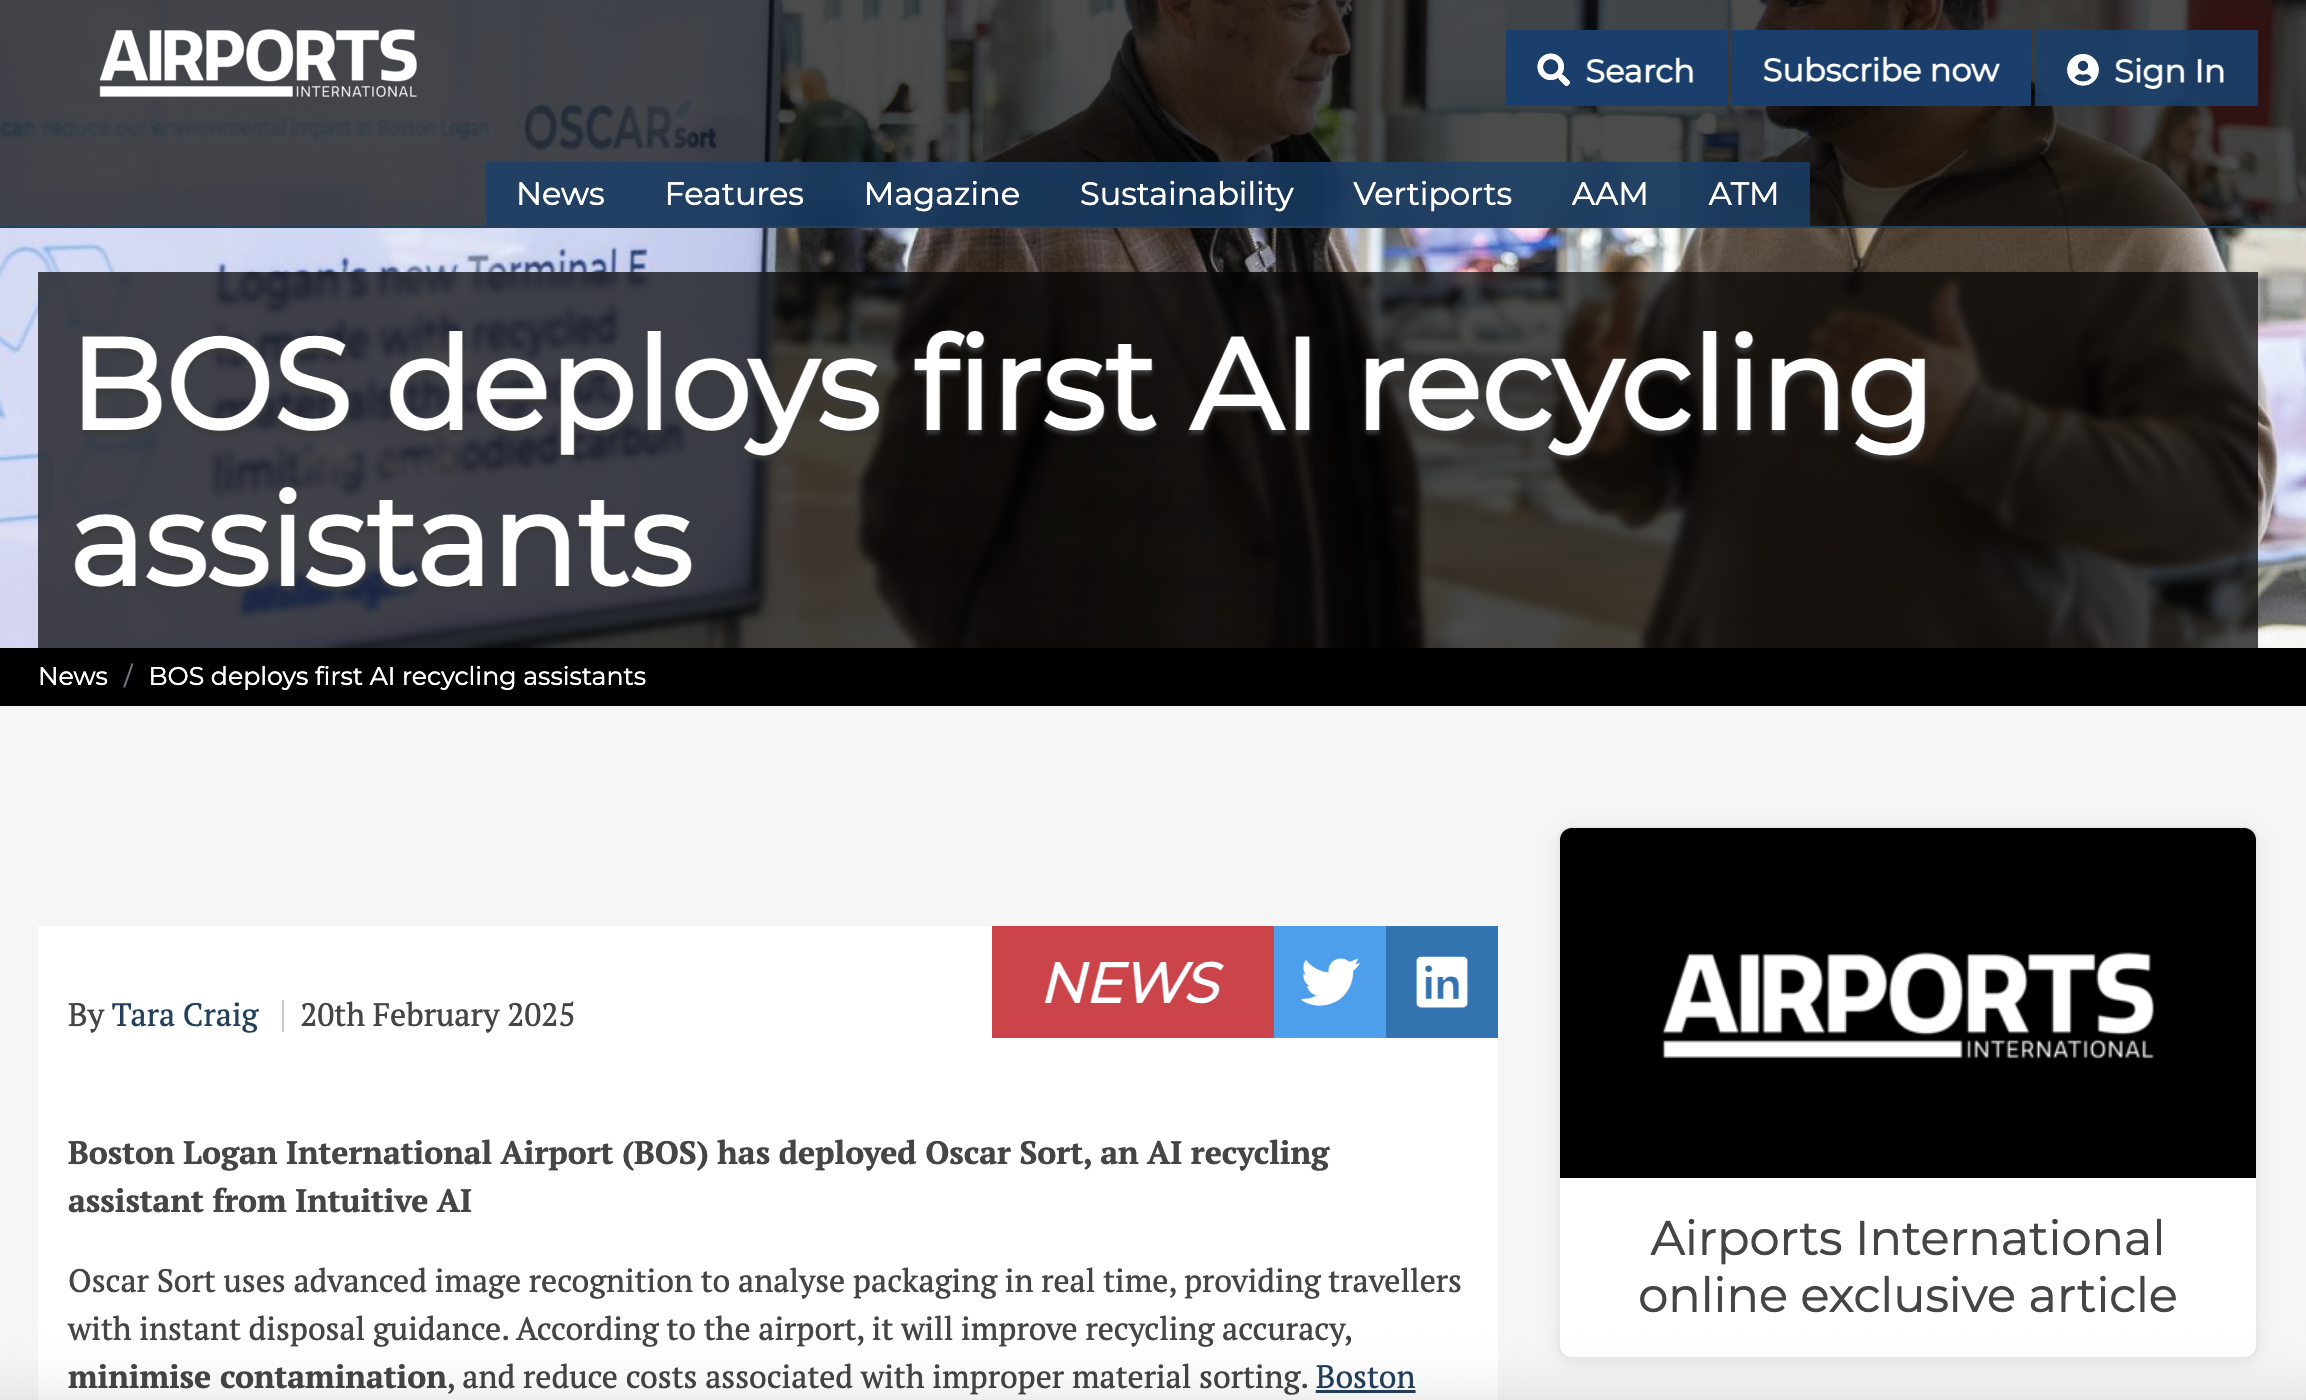The image size is (2306, 1400).
Task: Click the '20th February 2025' date text
Action: 437,1015
